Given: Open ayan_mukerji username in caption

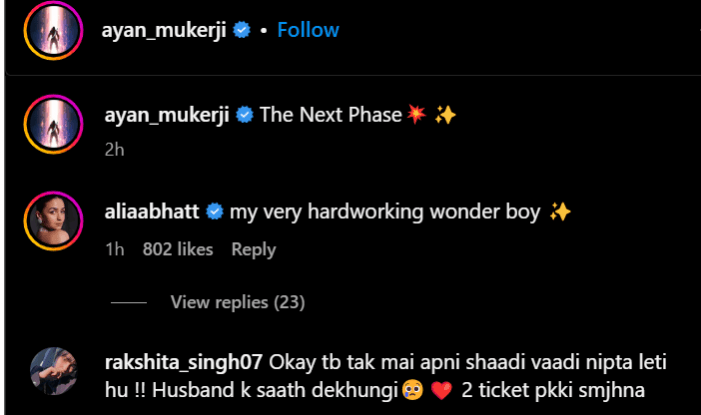Looking at the screenshot, I should 166,115.
